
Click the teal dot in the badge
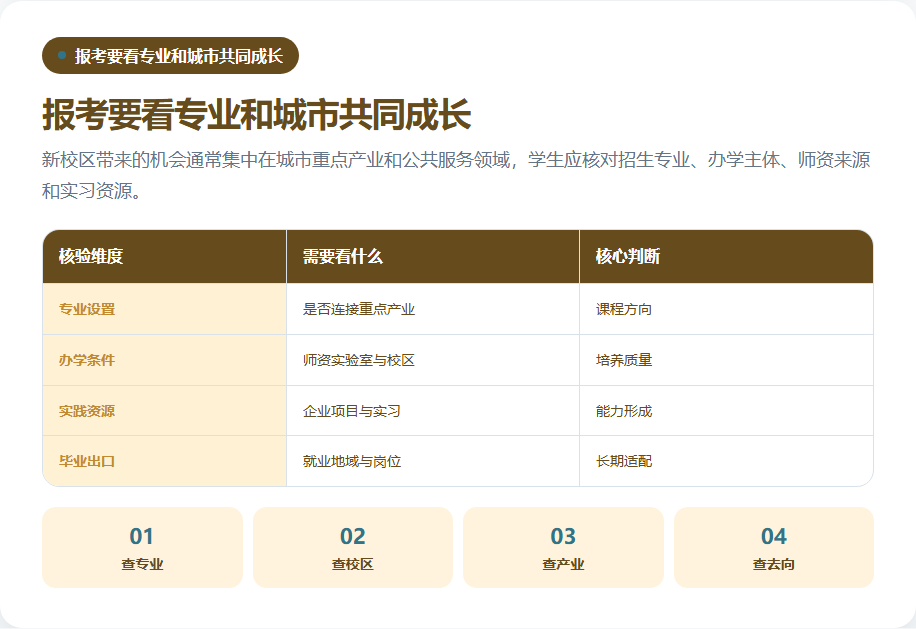tap(62, 55)
